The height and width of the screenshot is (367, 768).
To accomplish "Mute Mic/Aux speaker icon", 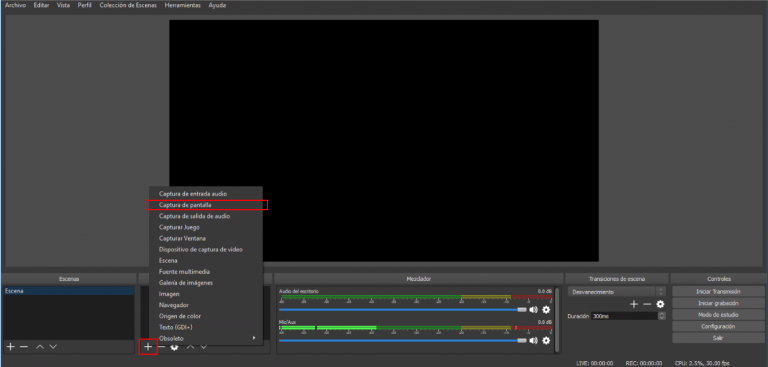I will point(533,340).
